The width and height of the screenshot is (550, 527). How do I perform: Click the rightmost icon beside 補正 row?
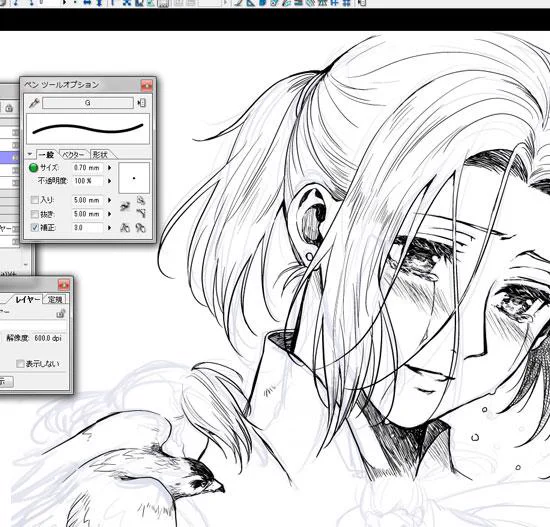(141, 228)
